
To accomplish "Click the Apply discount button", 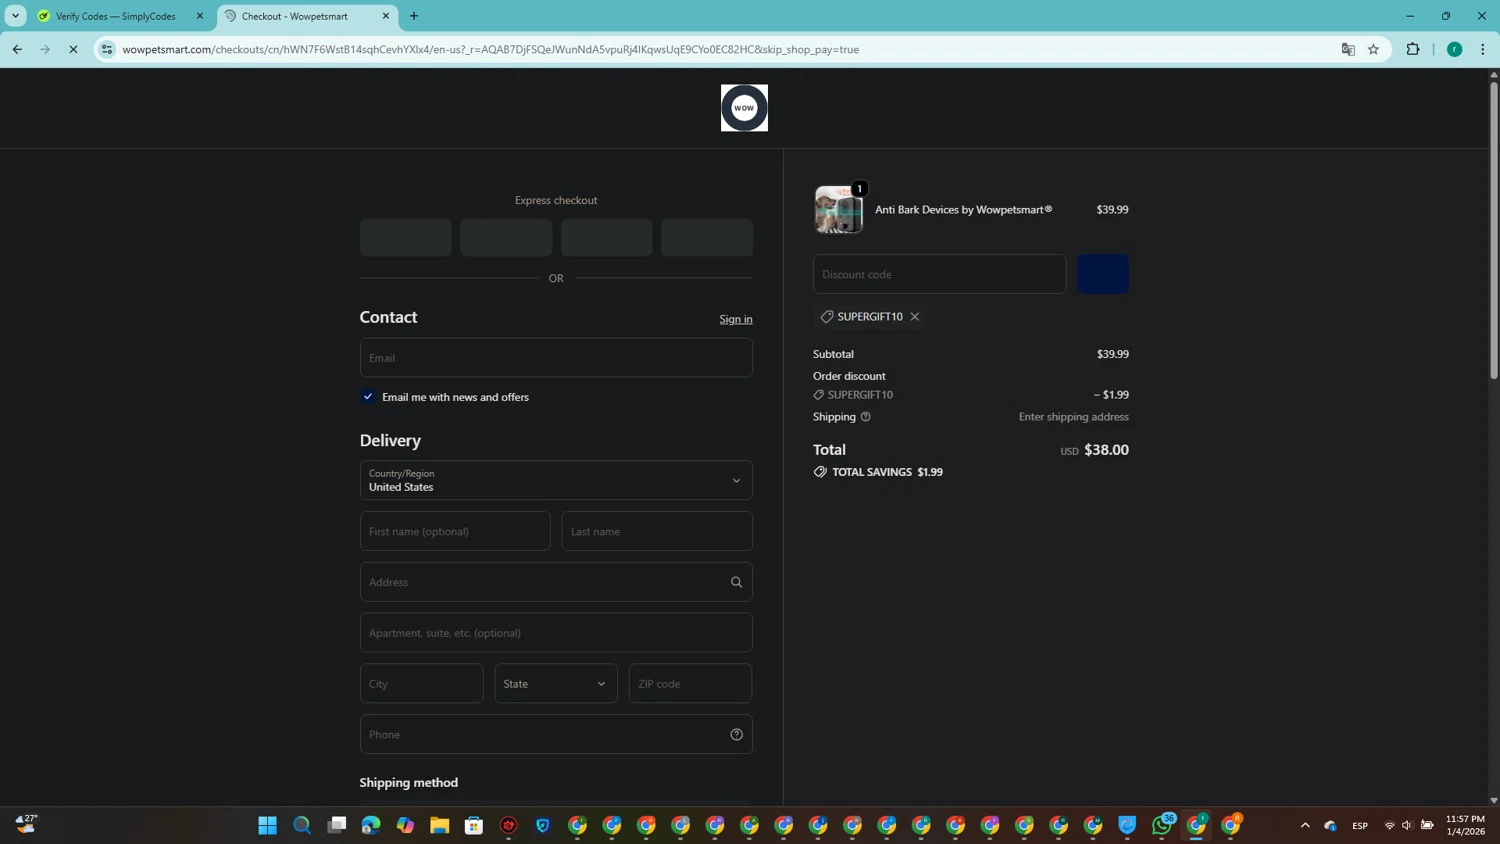I will (x=1103, y=274).
